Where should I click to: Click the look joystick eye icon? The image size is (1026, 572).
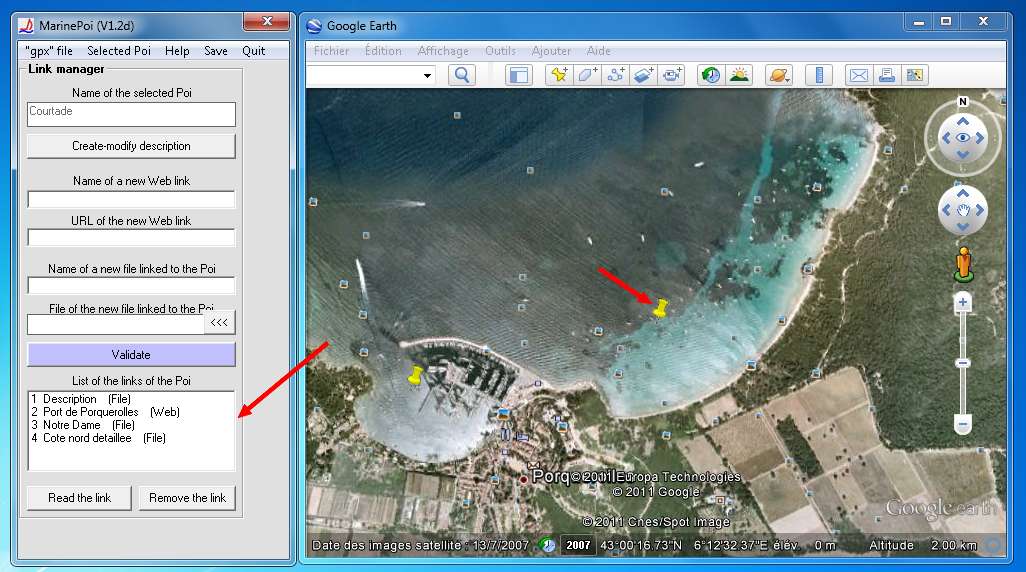click(x=963, y=137)
